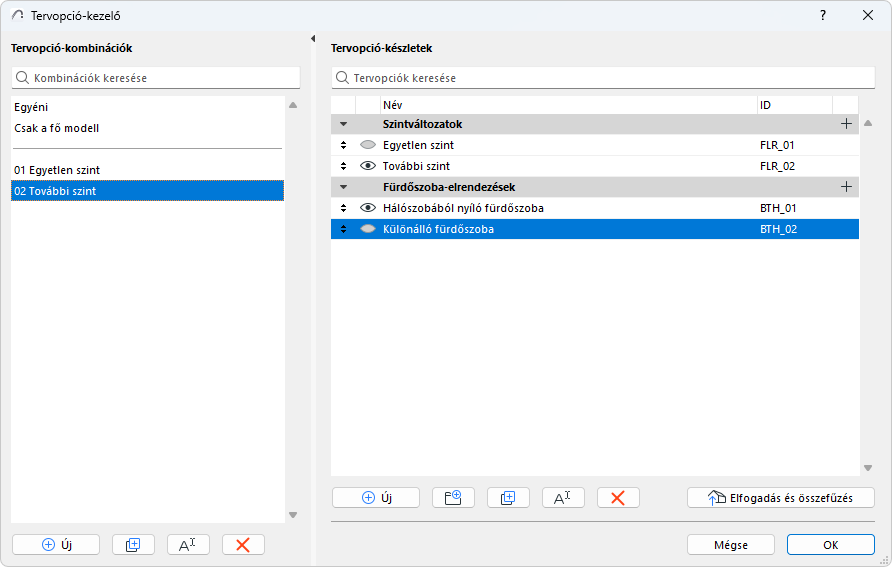Cancel with the Mégse button

730,545
